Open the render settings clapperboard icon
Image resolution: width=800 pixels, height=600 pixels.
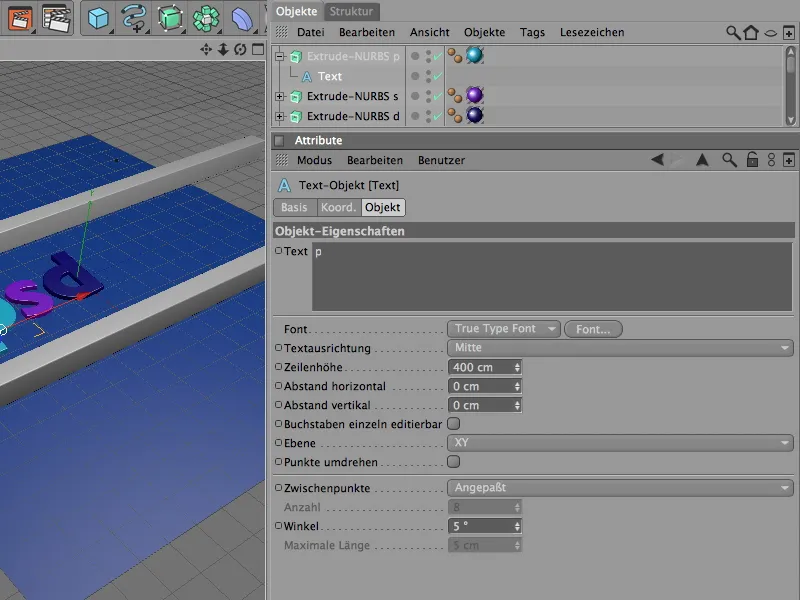[58, 18]
